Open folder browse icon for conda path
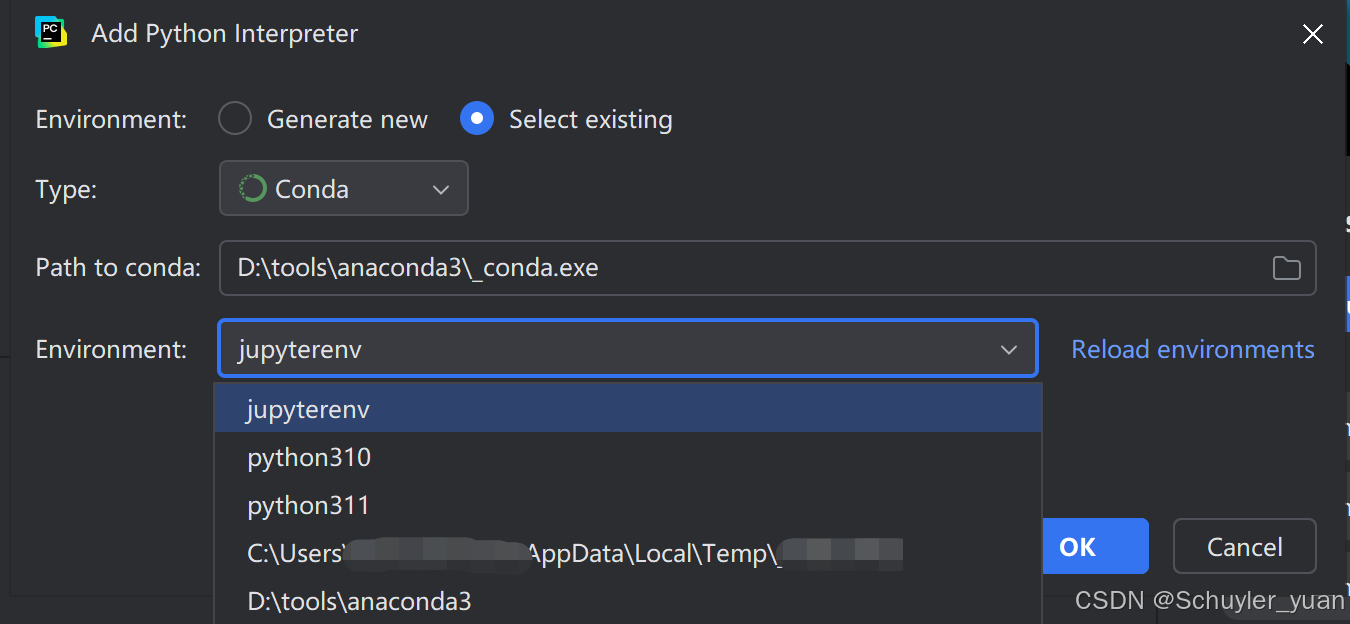Screen dimensions: 1350x624 click(x=1286, y=268)
